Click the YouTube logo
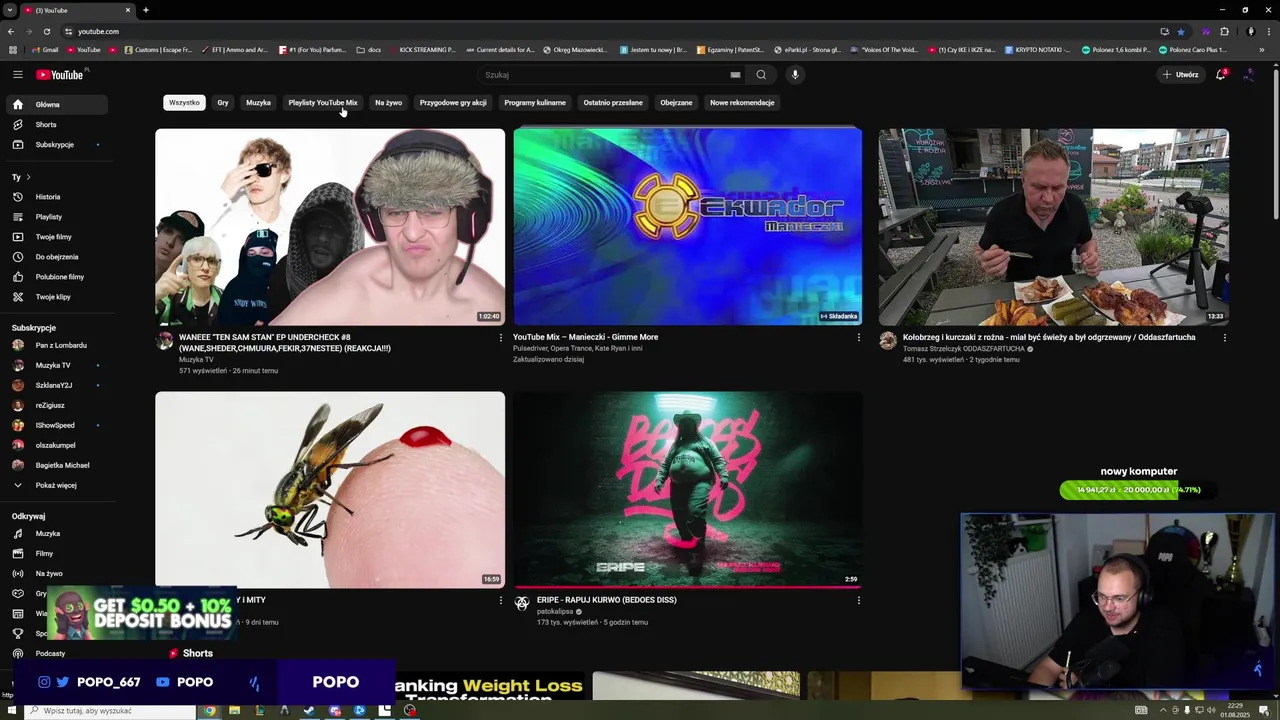The height and width of the screenshot is (720, 1280). pyautogui.click(x=60, y=74)
